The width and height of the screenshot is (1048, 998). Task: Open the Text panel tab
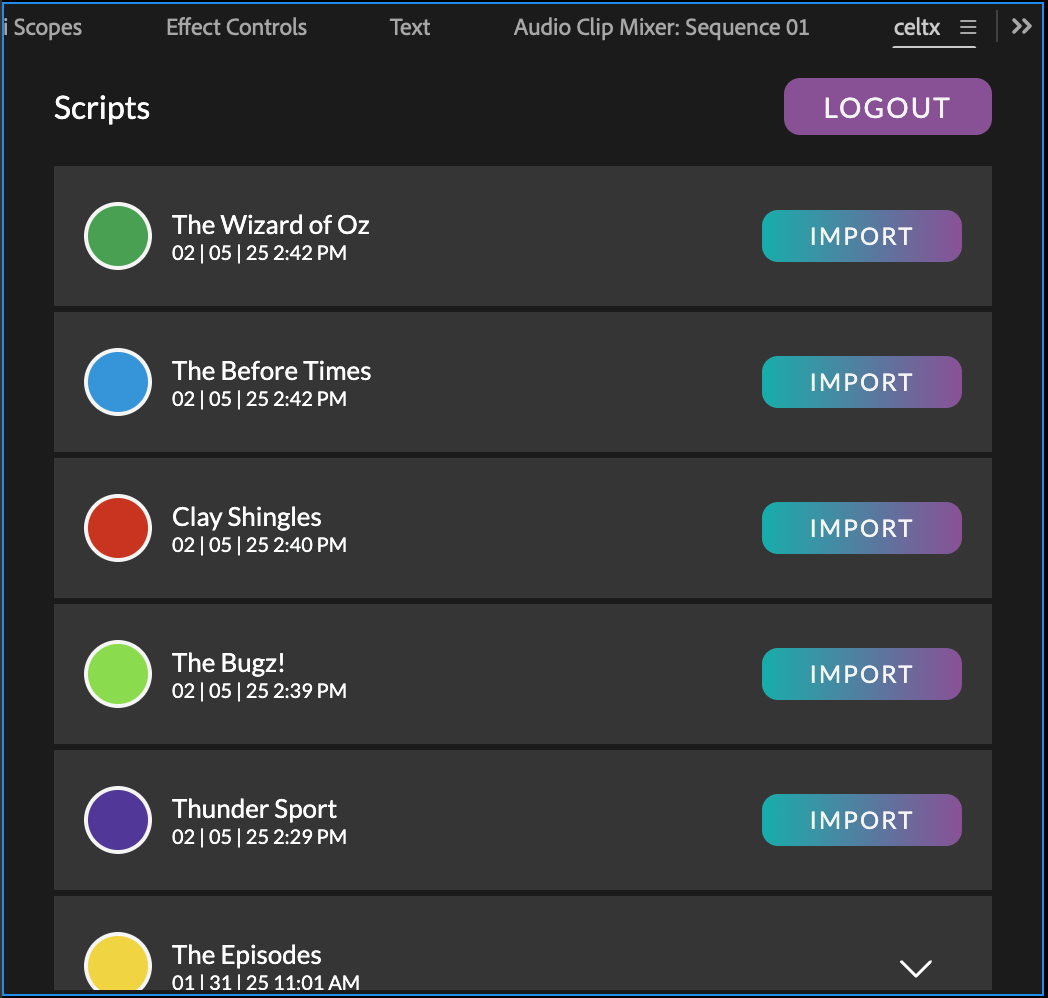pos(410,27)
